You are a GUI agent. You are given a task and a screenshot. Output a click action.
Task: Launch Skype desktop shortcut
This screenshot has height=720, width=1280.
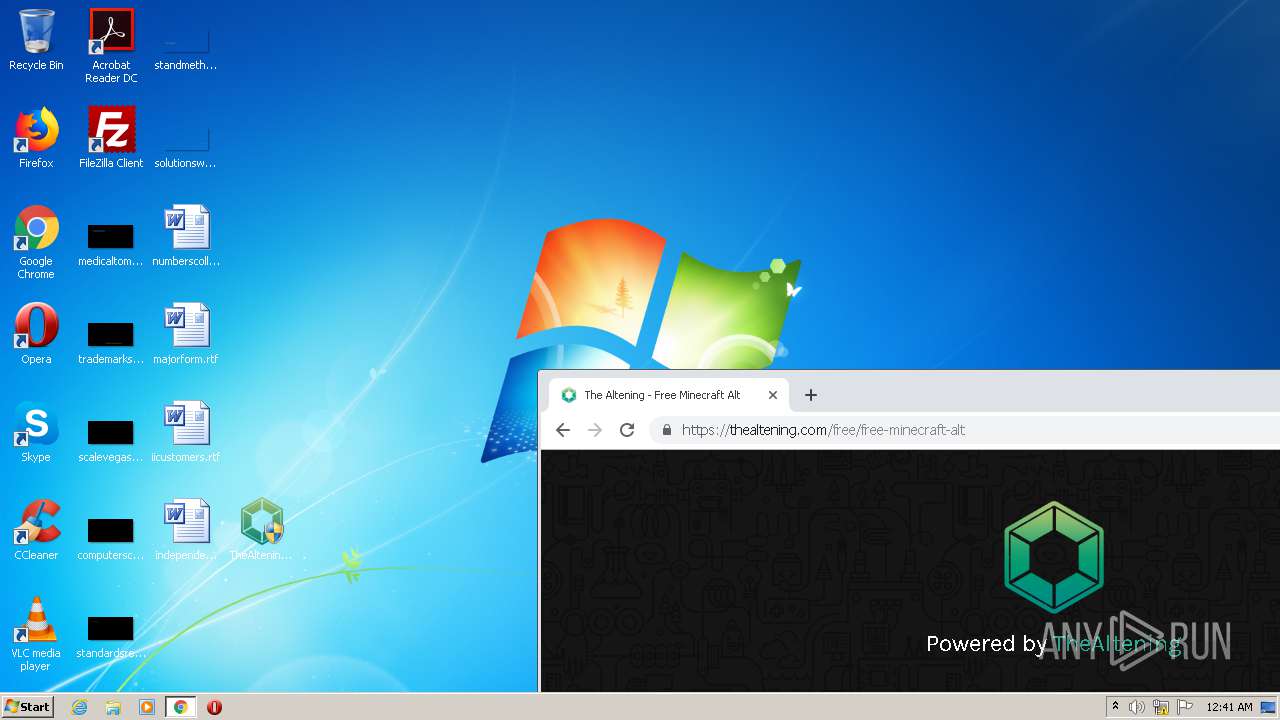tap(36, 432)
